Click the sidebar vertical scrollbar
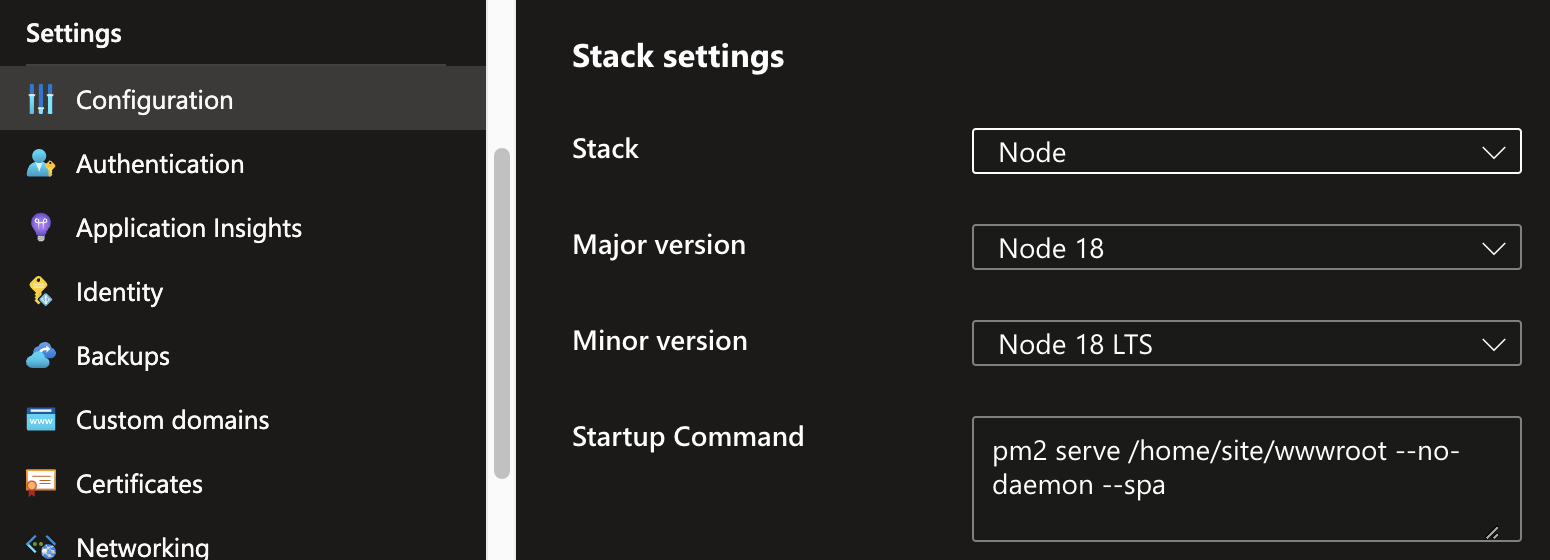The image size is (1550, 560). [501, 312]
